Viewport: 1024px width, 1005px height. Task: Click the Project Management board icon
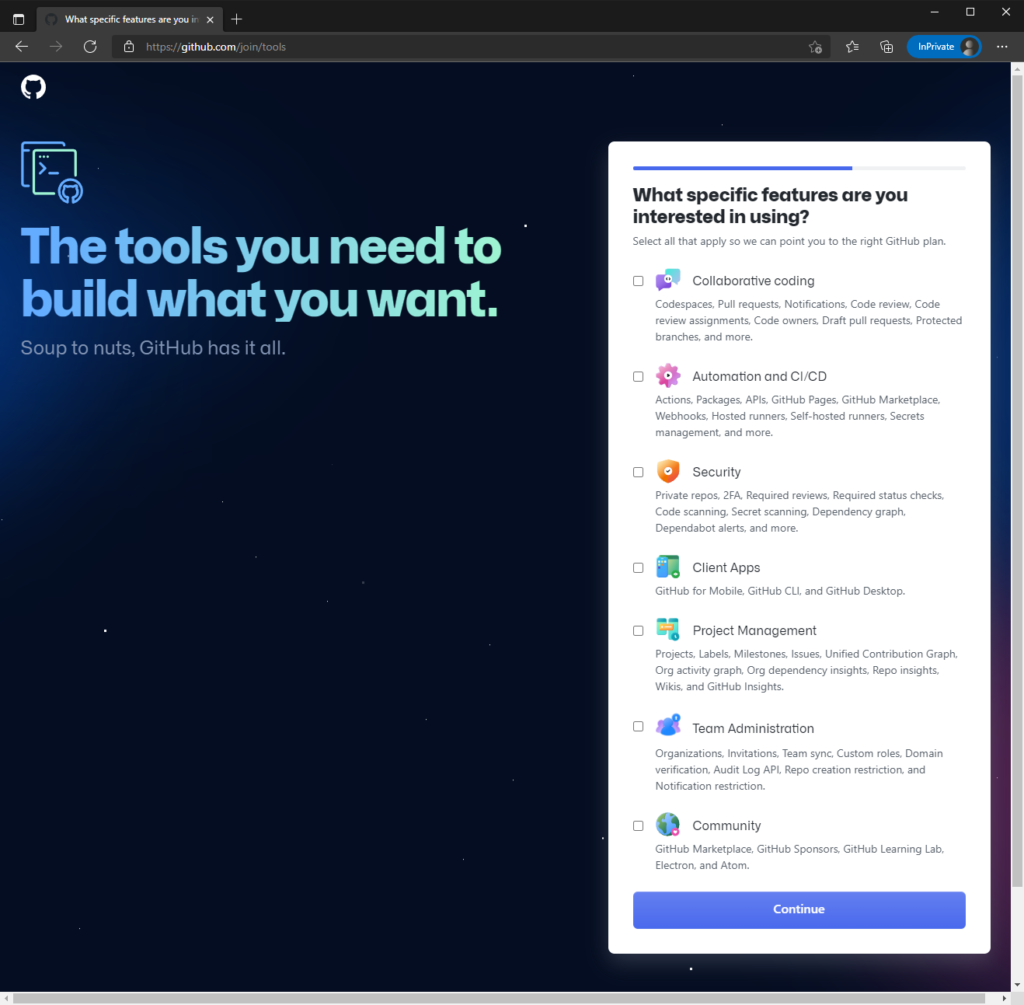pyautogui.click(x=668, y=630)
